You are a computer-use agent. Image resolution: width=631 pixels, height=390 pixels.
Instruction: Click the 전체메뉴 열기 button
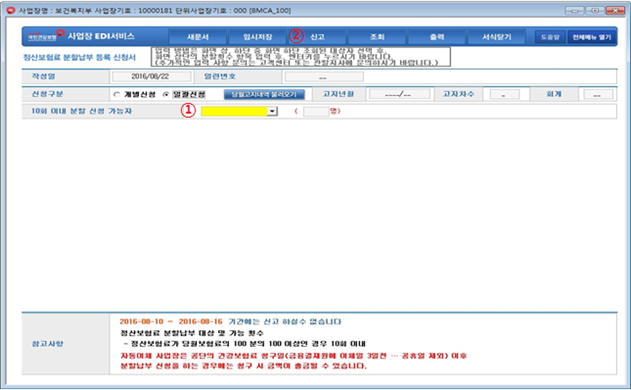[x=592, y=37]
